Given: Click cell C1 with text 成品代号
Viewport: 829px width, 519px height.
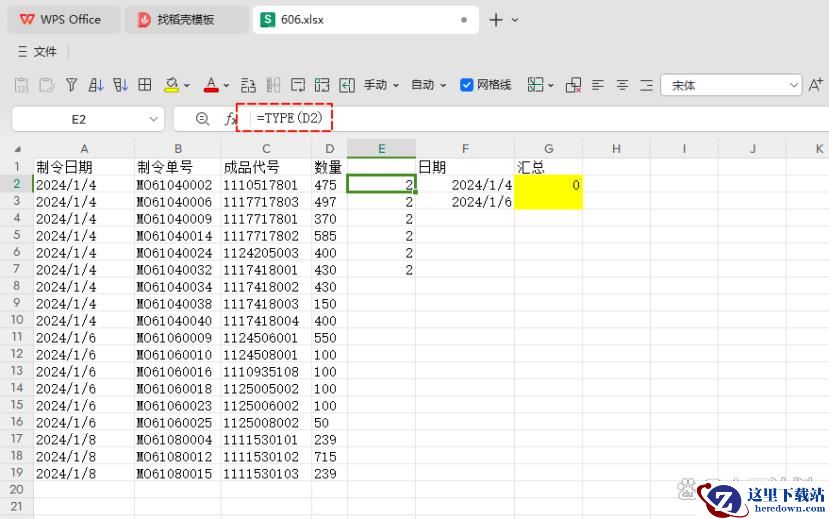Looking at the screenshot, I should (266, 167).
